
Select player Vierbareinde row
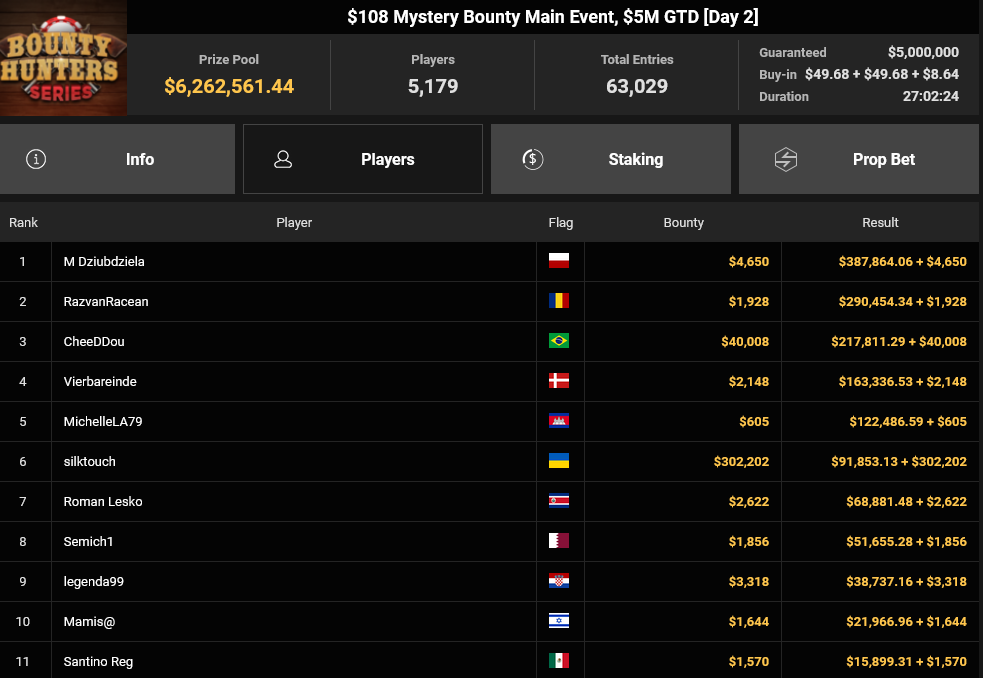pos(100,381)
